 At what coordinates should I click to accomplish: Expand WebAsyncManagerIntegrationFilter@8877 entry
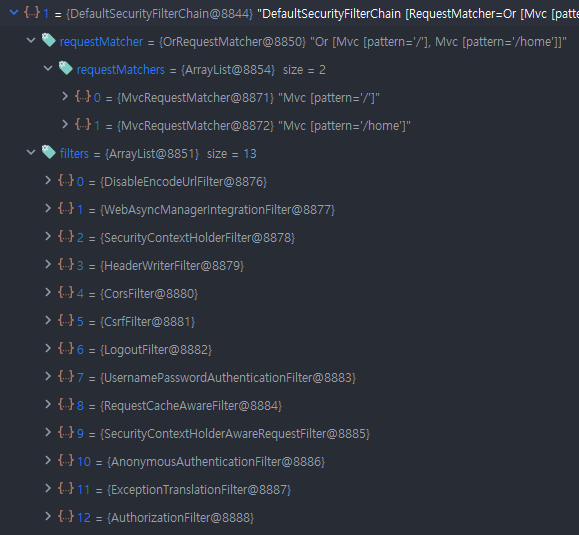point(48,208)
